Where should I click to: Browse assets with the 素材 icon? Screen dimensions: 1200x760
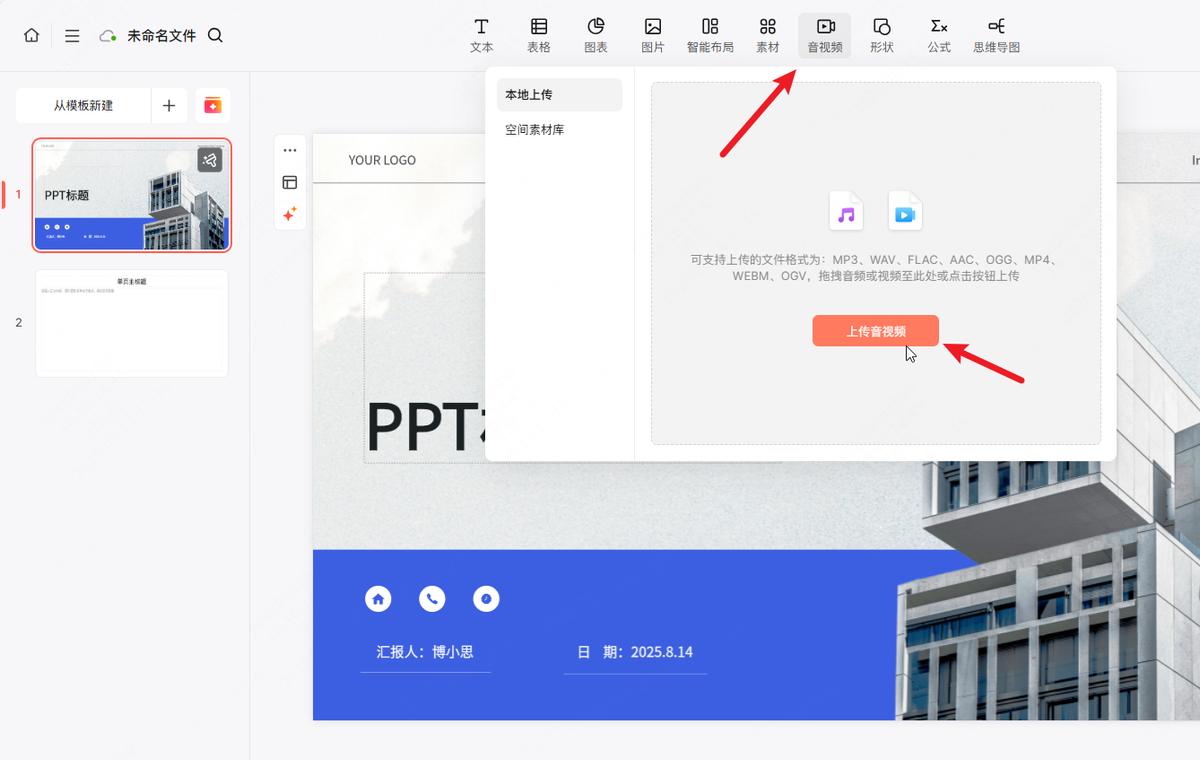click(767, 35)
